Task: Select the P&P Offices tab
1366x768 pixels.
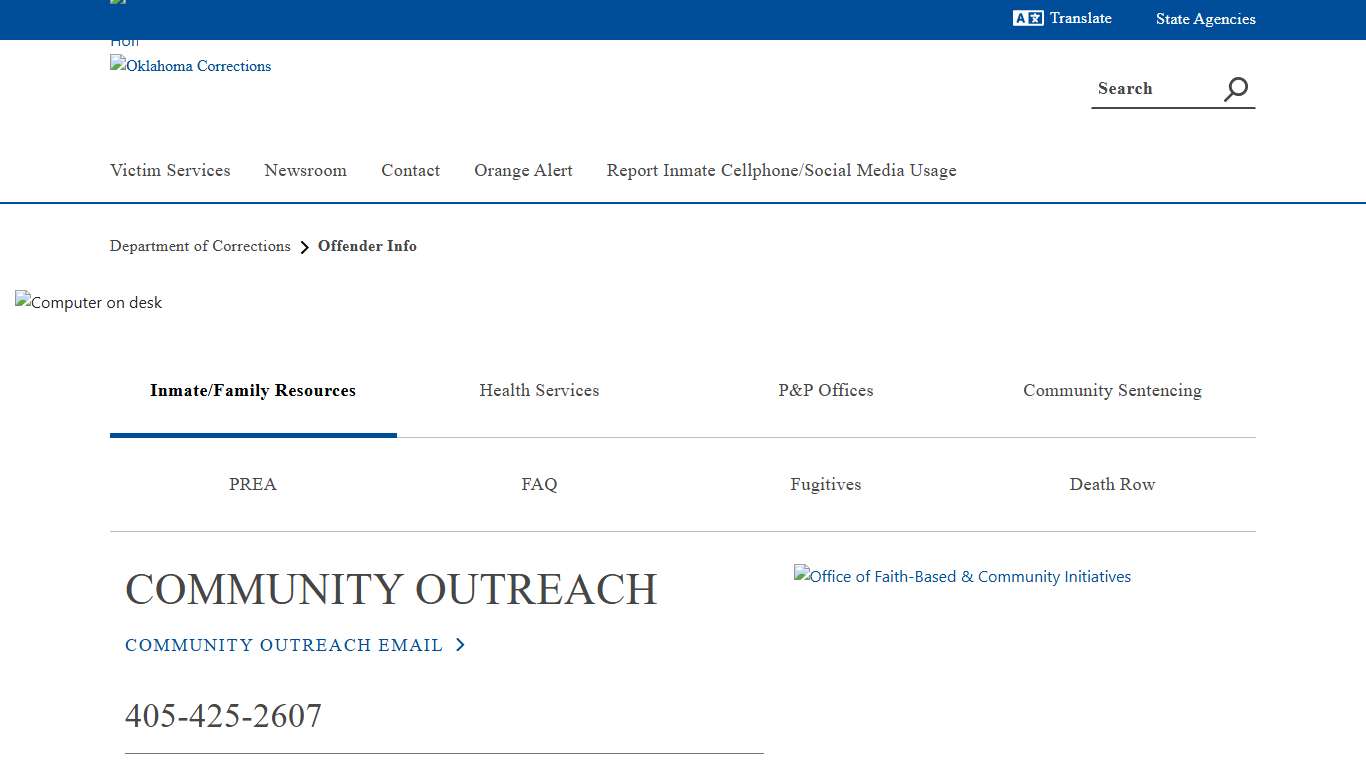Action: coord(826,390)
